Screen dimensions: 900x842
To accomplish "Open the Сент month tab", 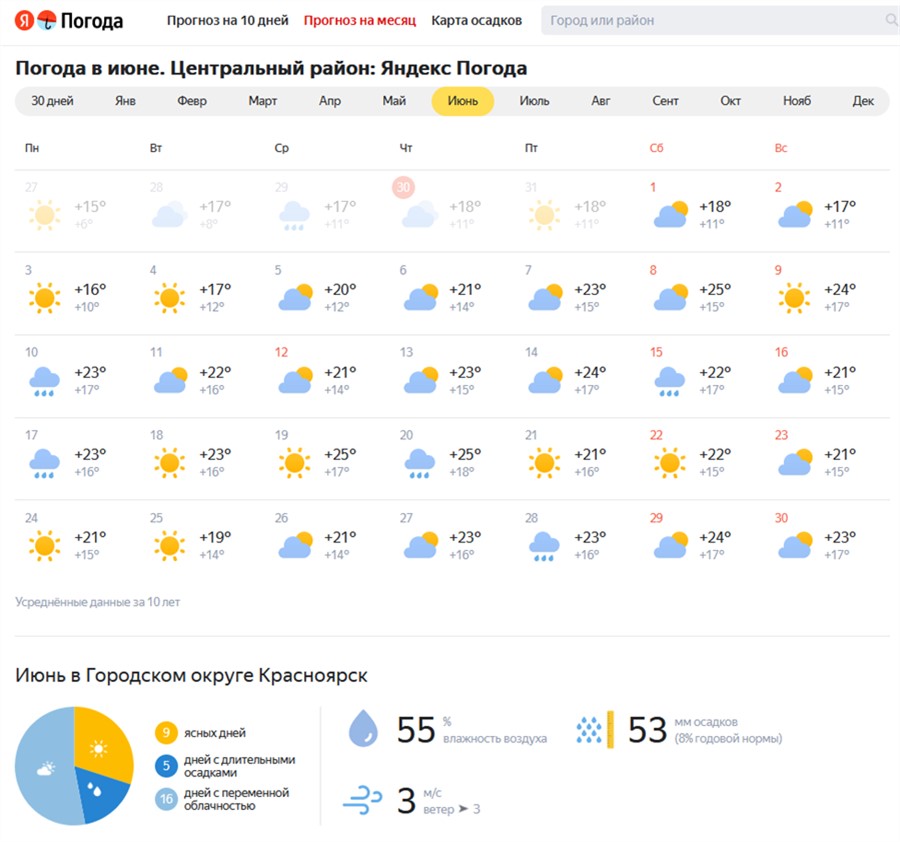I will (x=665, y=101).
